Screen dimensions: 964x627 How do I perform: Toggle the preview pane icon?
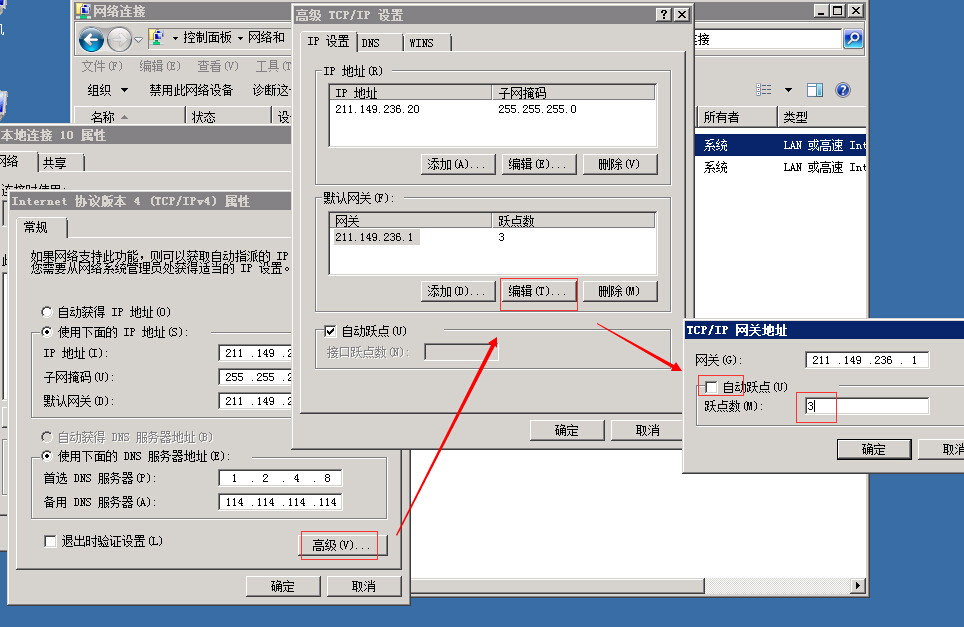click(815, 90)
